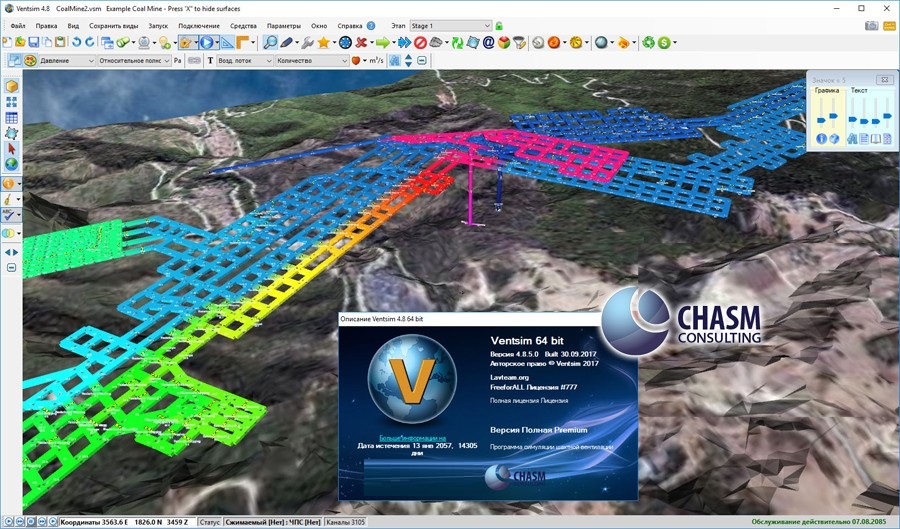
Task: Expand the arrow beside the red apple icon
Action: (x=364, y=60)
